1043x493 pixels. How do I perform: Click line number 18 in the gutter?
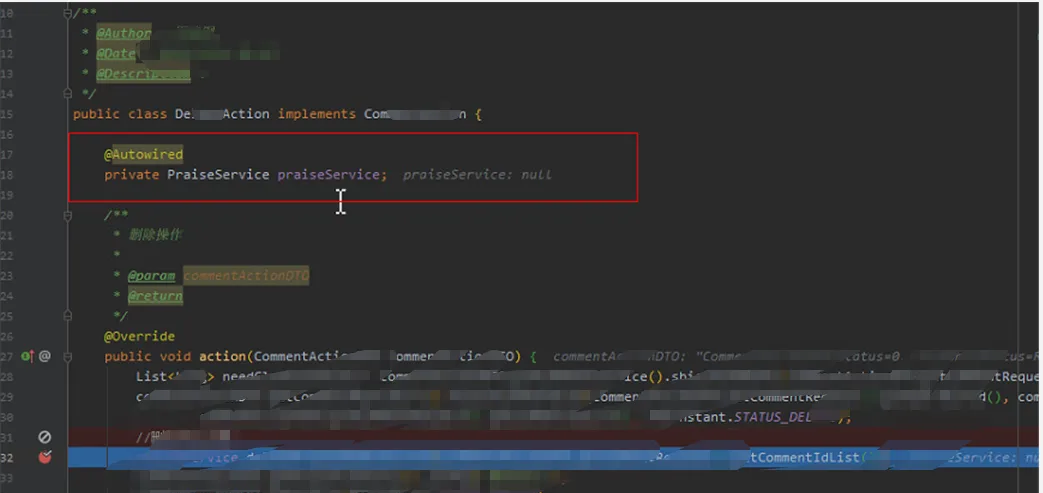tap(7, 174)
